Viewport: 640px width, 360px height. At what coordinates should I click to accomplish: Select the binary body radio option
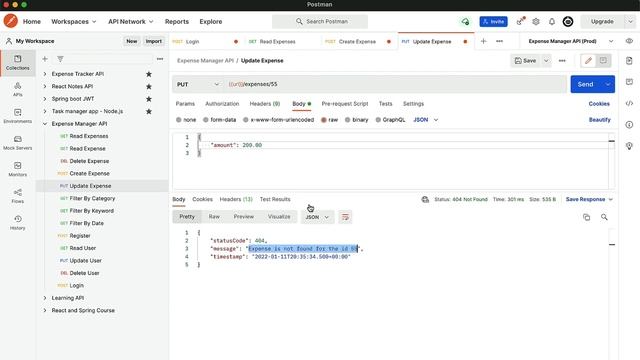(347, 120)
